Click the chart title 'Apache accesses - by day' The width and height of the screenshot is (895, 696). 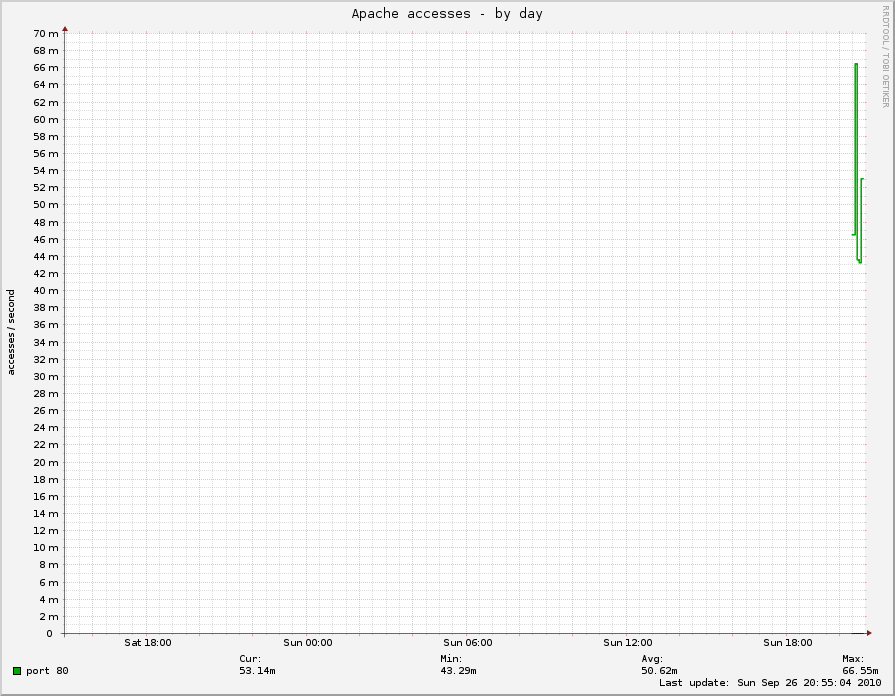[x=447, y=14]
